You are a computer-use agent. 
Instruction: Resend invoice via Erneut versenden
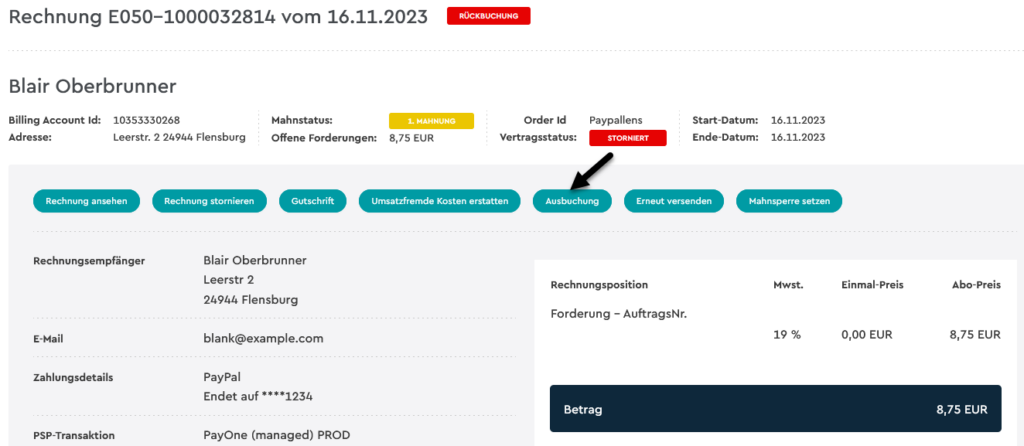pos(674,201)
